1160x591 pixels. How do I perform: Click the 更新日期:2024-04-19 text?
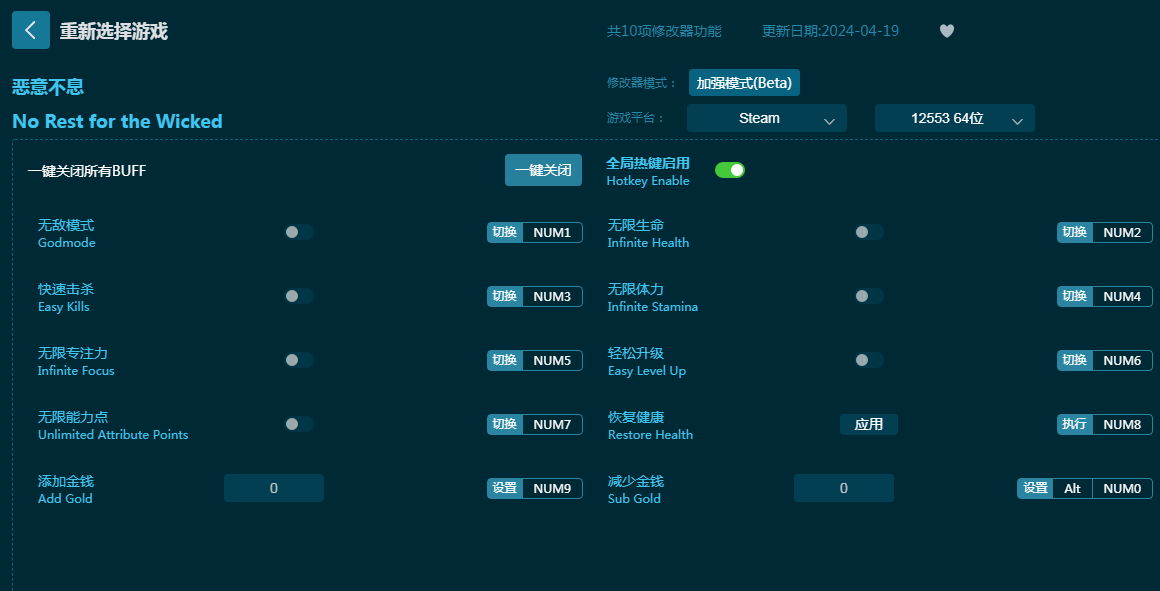pos(830,31)
